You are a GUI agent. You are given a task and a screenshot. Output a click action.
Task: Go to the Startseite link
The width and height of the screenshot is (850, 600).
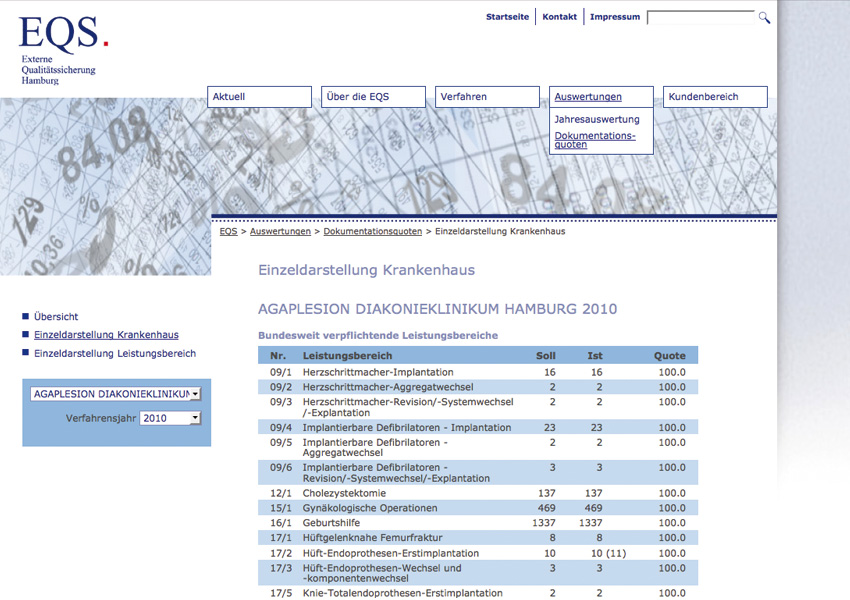507,17
